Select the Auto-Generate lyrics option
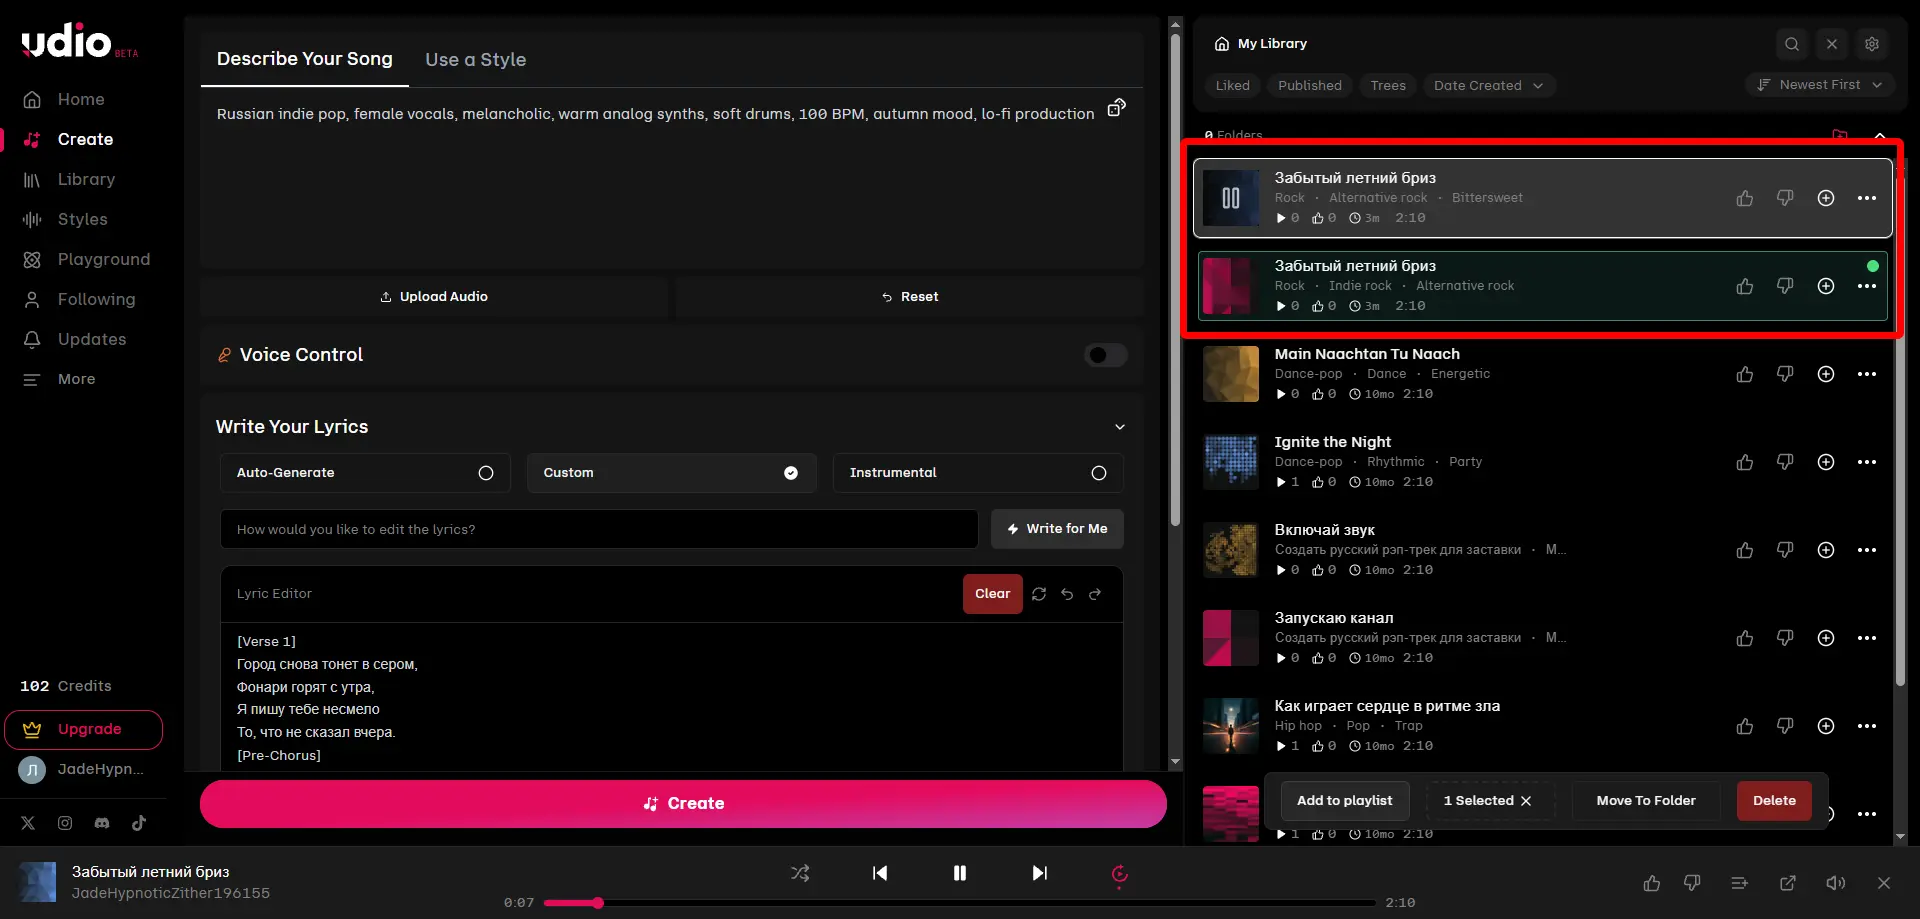The height and width of the screenshot is (919, 1920). pyautogui.click(x=365, y=473)
